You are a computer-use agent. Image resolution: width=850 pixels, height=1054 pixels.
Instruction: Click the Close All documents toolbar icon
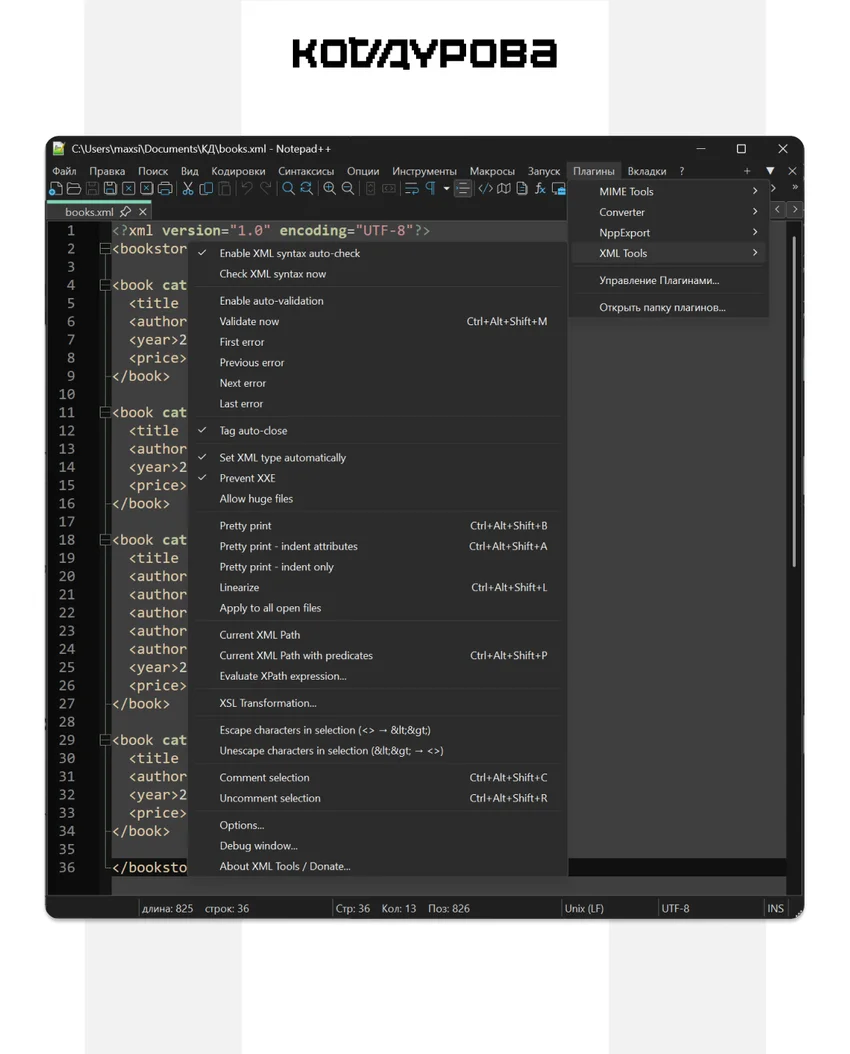tap(146, 189)
